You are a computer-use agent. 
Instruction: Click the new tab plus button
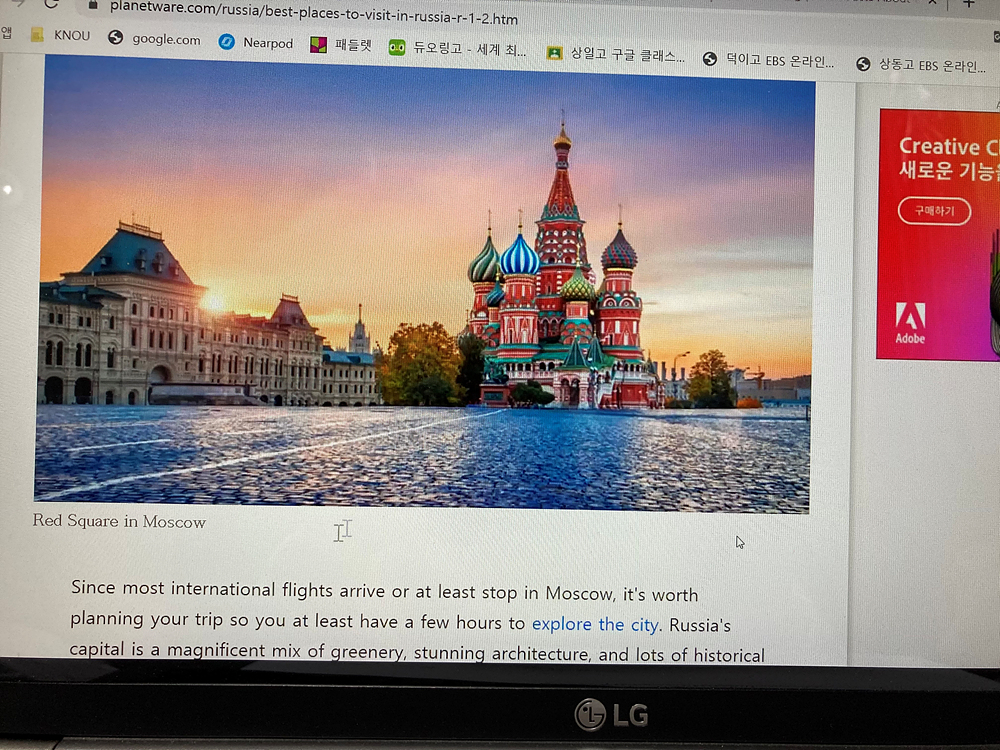pyautogui.click(x=968, y=4)
